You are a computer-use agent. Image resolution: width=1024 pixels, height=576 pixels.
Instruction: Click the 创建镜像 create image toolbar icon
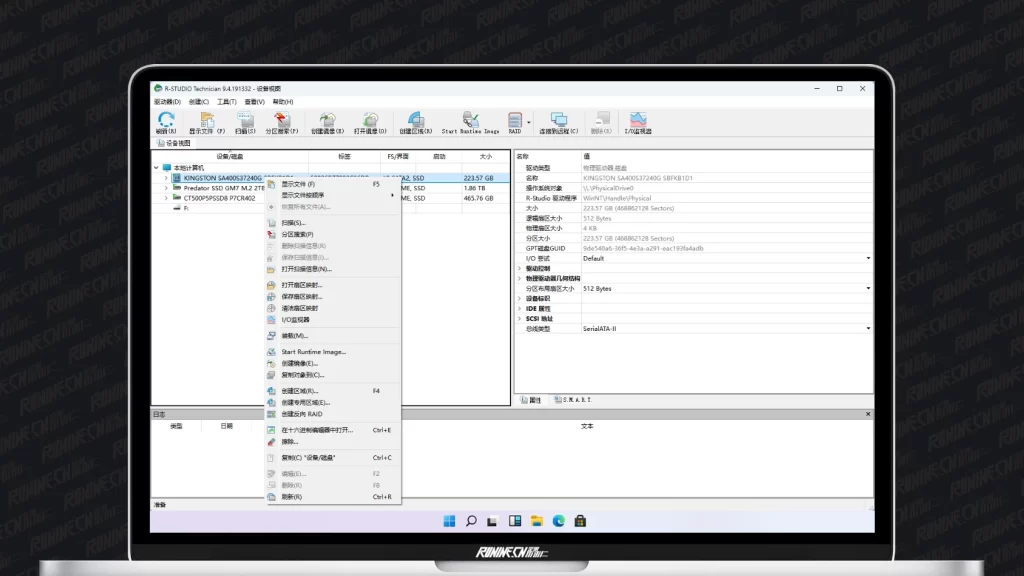(x=327, y=121)
